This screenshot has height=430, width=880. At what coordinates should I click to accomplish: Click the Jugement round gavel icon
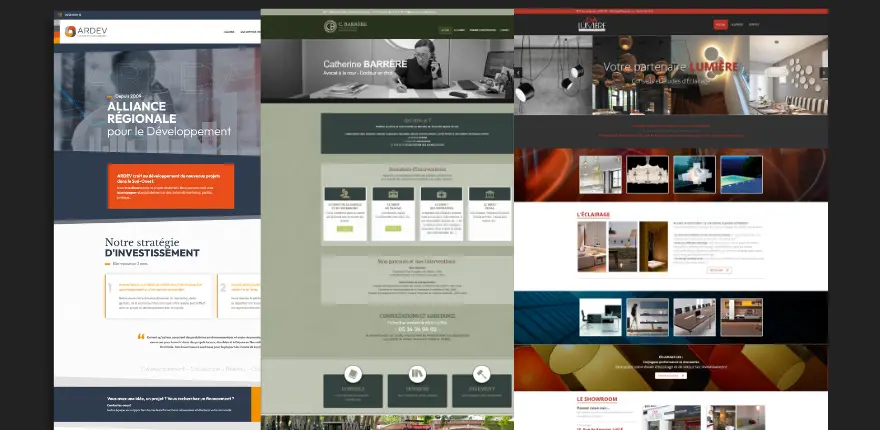[482, 374]
